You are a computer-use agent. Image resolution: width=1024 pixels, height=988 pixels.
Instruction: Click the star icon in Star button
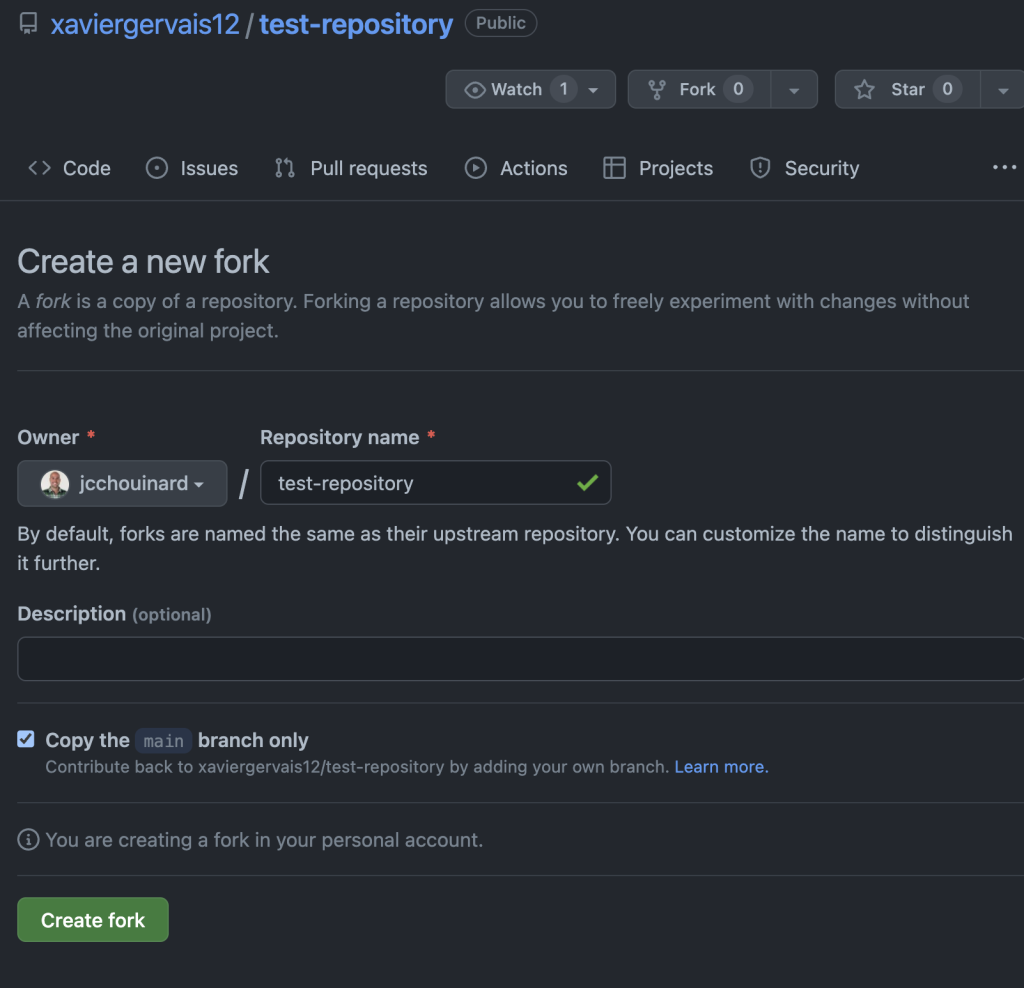(864, 89)
